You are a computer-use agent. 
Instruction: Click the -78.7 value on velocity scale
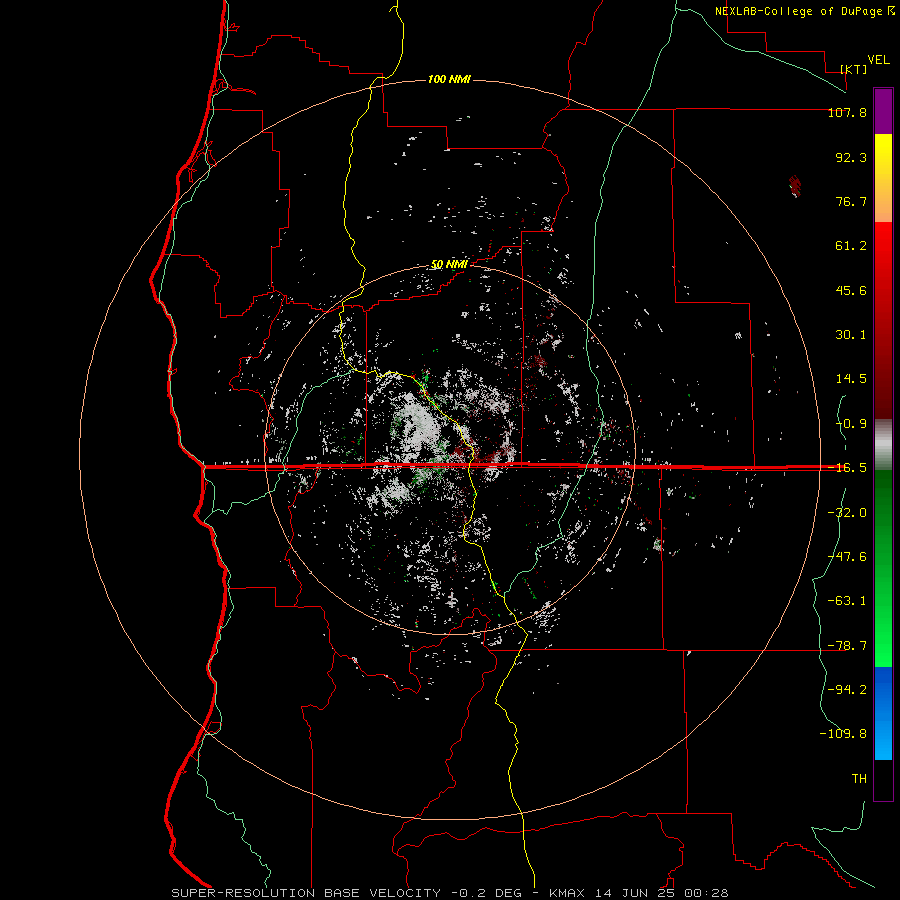point(847,646)
